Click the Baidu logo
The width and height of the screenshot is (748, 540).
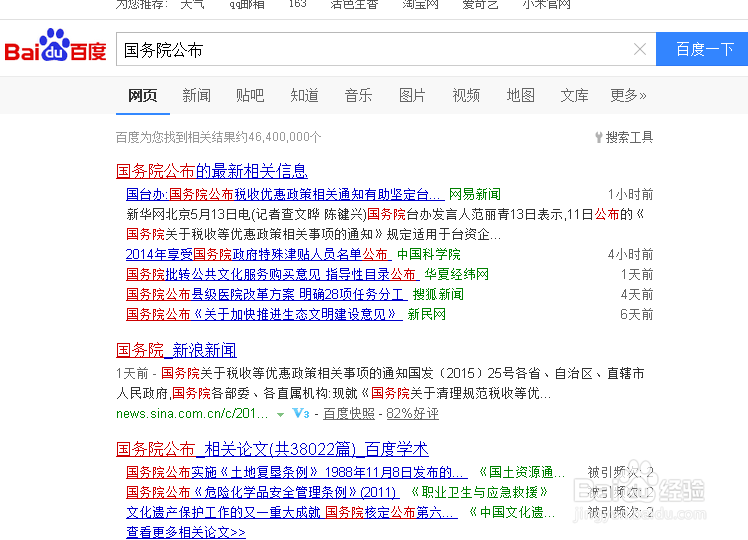(55, 45)
